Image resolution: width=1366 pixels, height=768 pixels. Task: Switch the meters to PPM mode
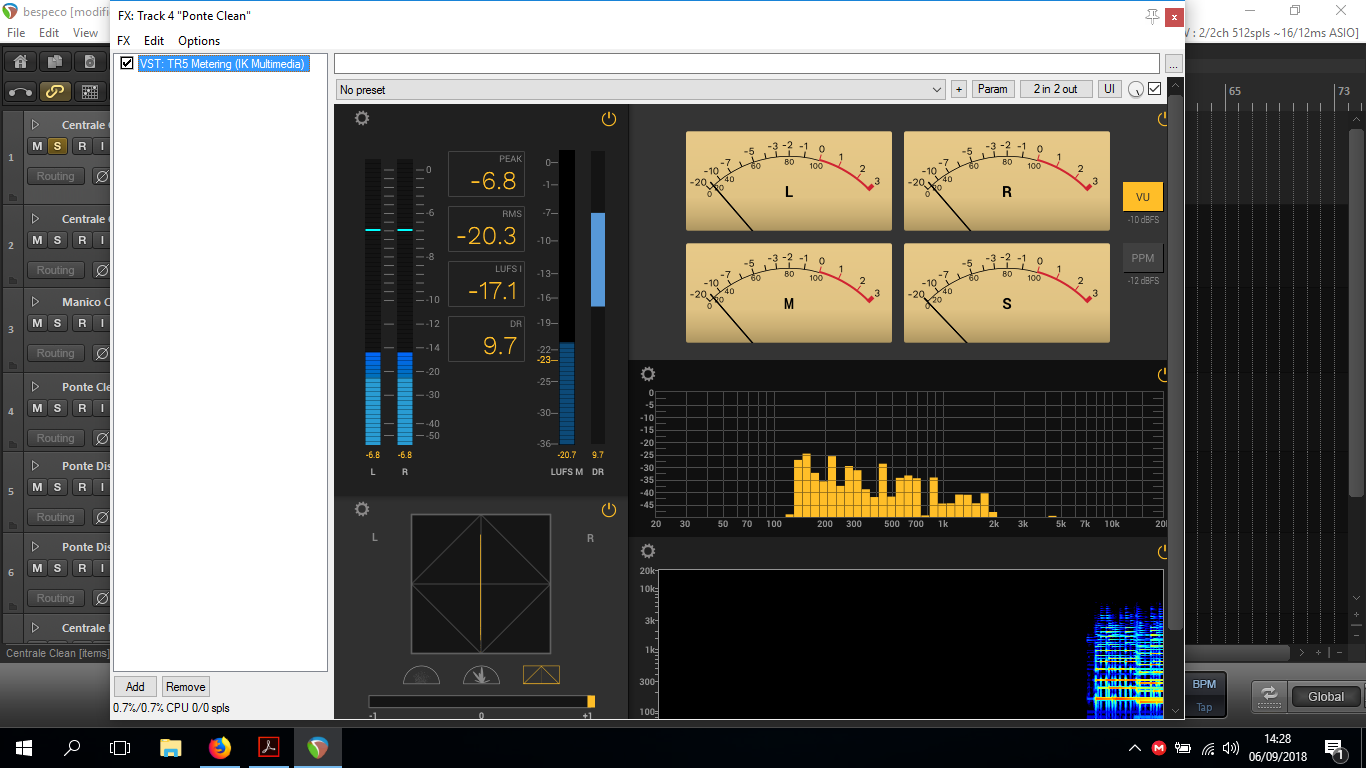(1142, 258)
